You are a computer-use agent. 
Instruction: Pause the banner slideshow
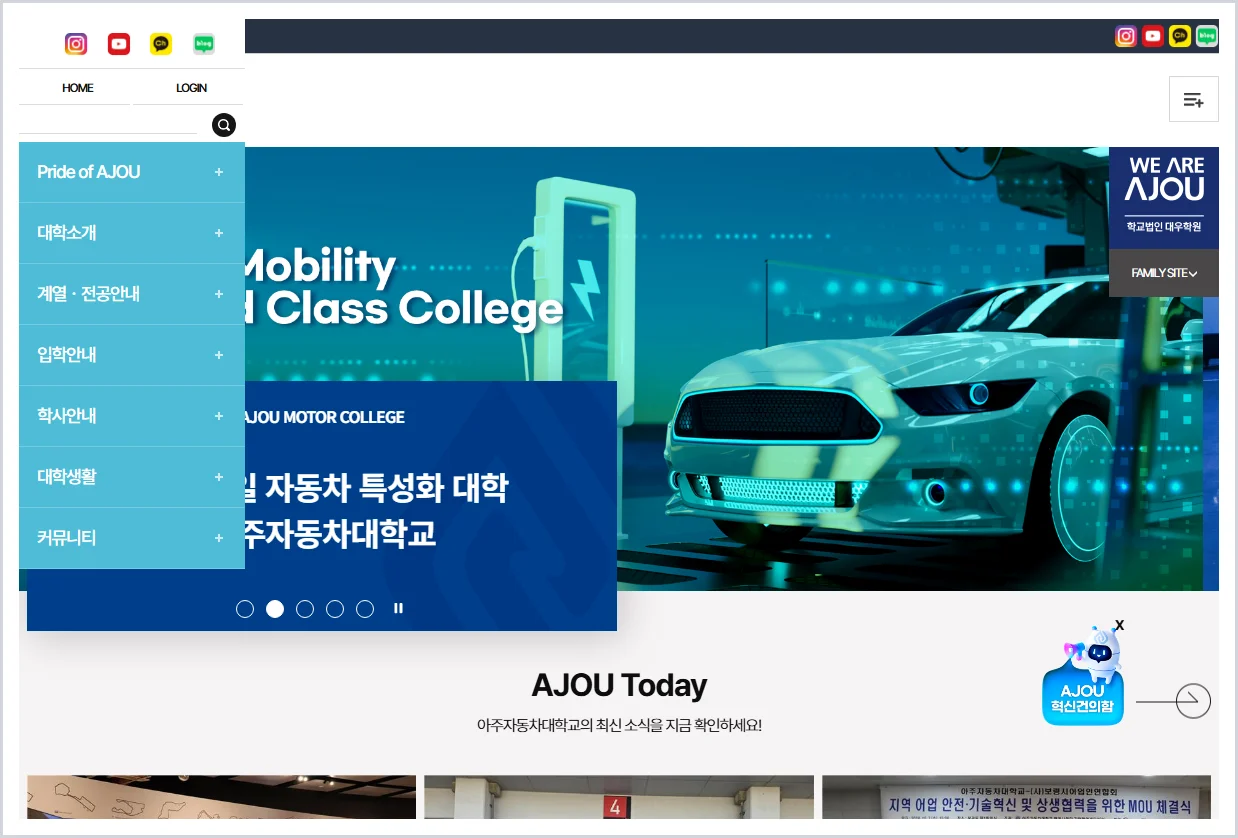coord(398,608)
